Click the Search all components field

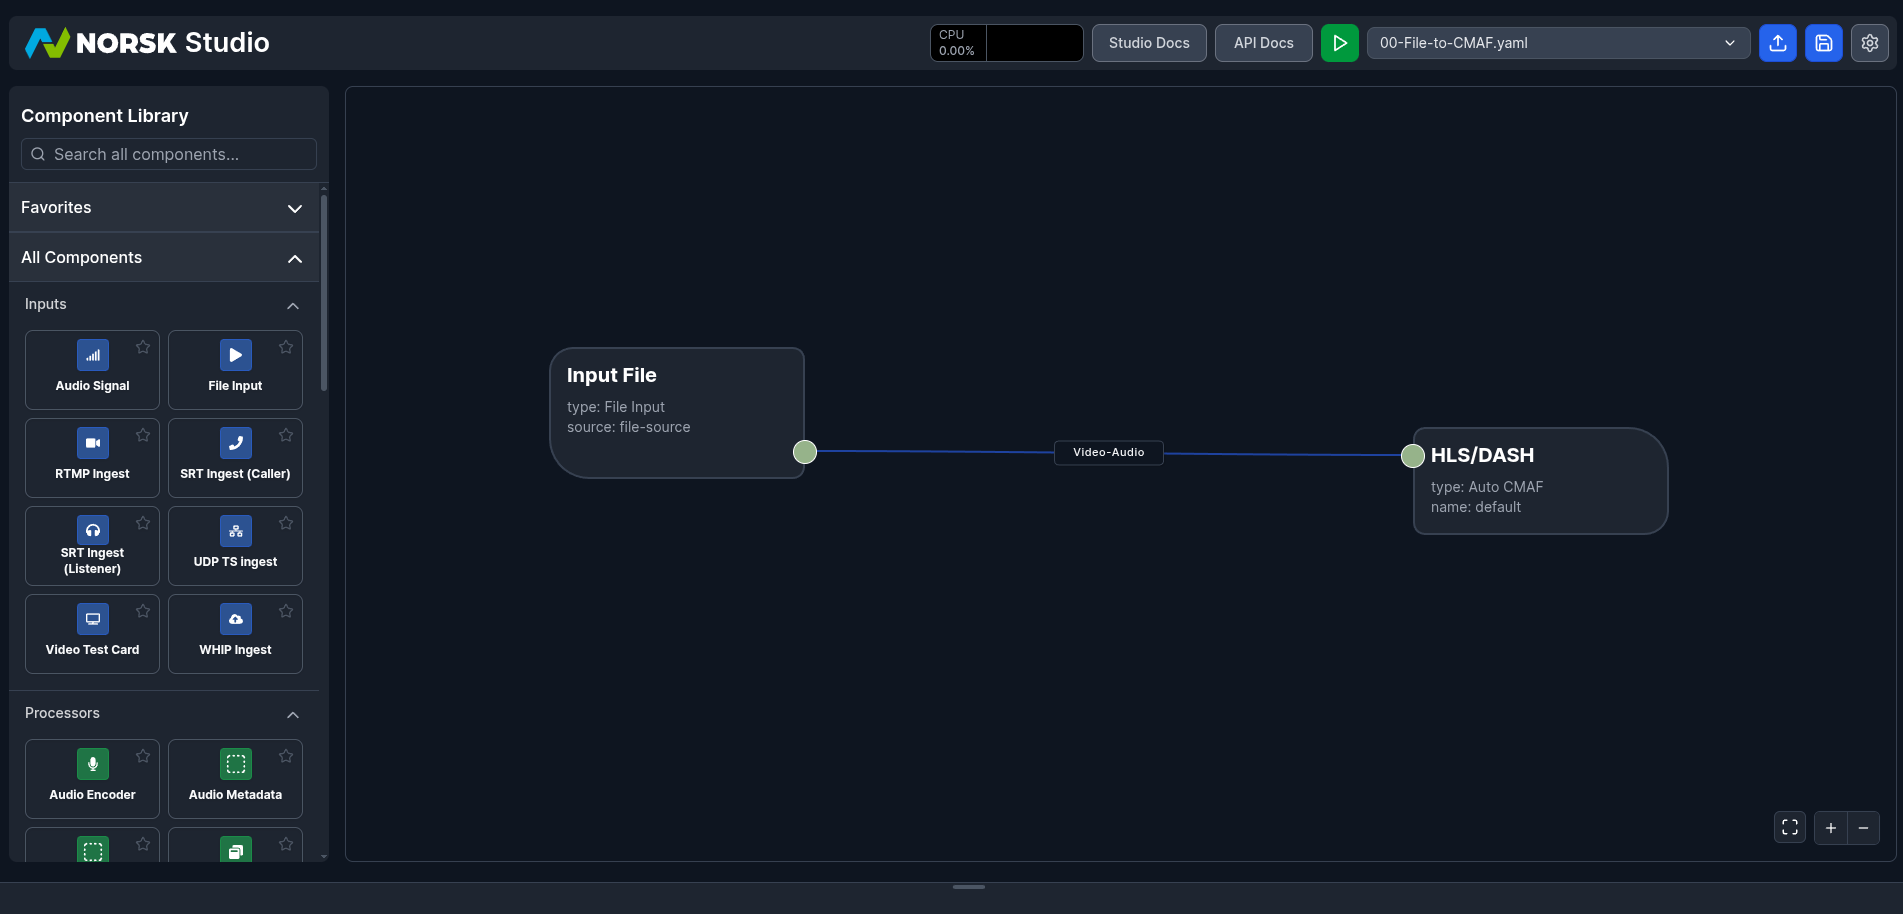pyautogui.click(x=170, y=154)
